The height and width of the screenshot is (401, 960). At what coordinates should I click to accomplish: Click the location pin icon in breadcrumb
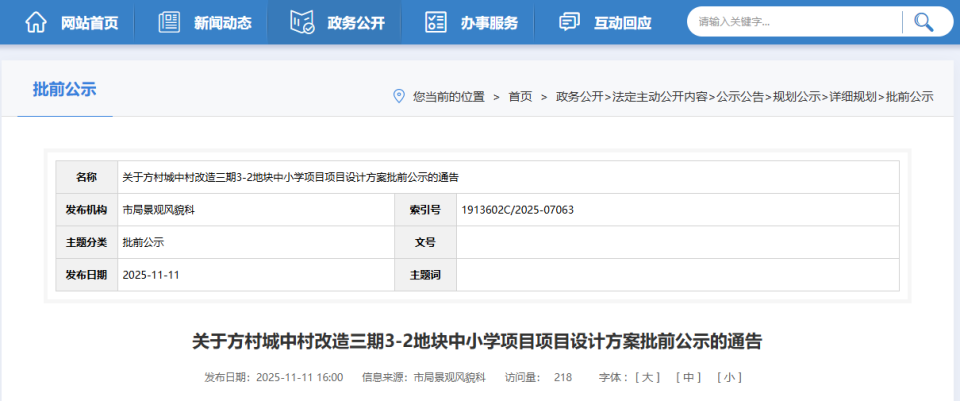point(399,96)
